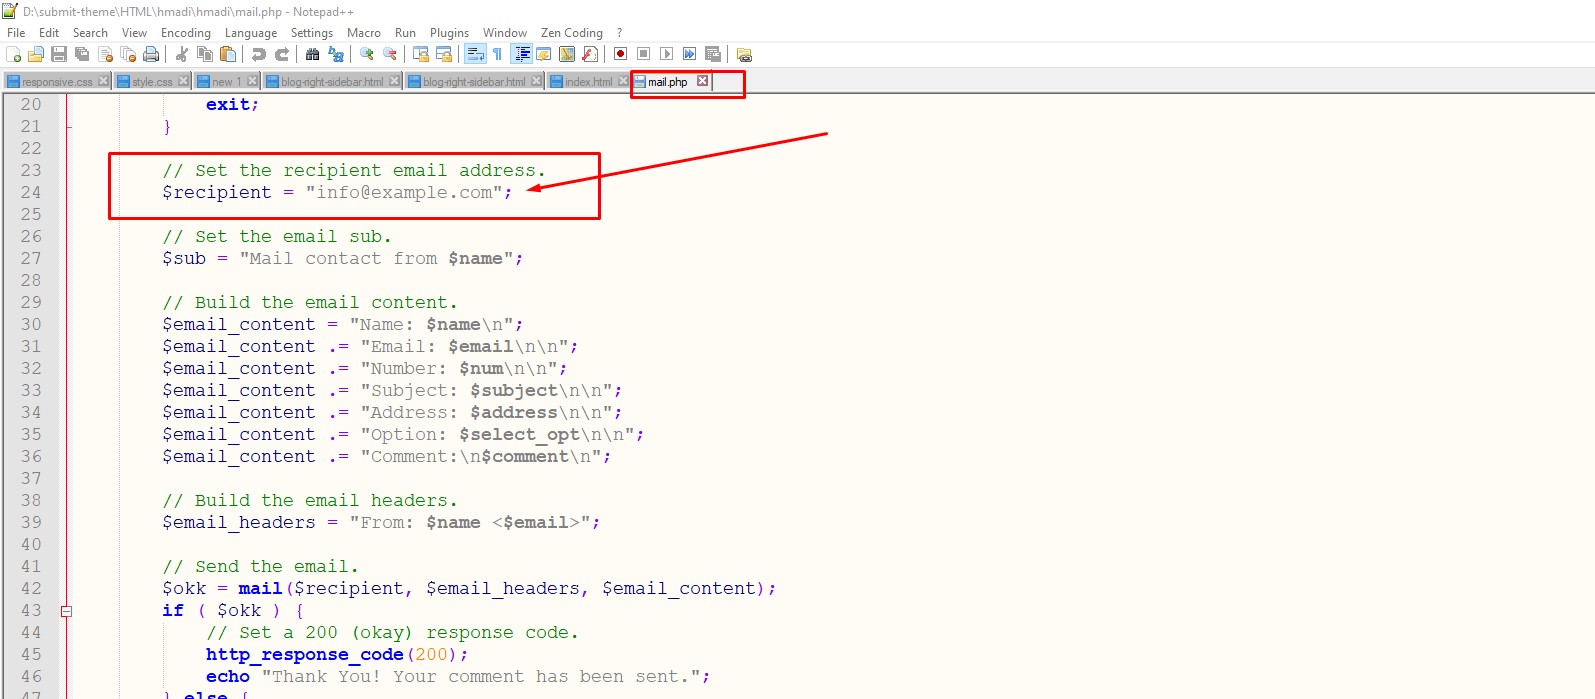
Task: Close the index.html tab
Action: point(623,81)
